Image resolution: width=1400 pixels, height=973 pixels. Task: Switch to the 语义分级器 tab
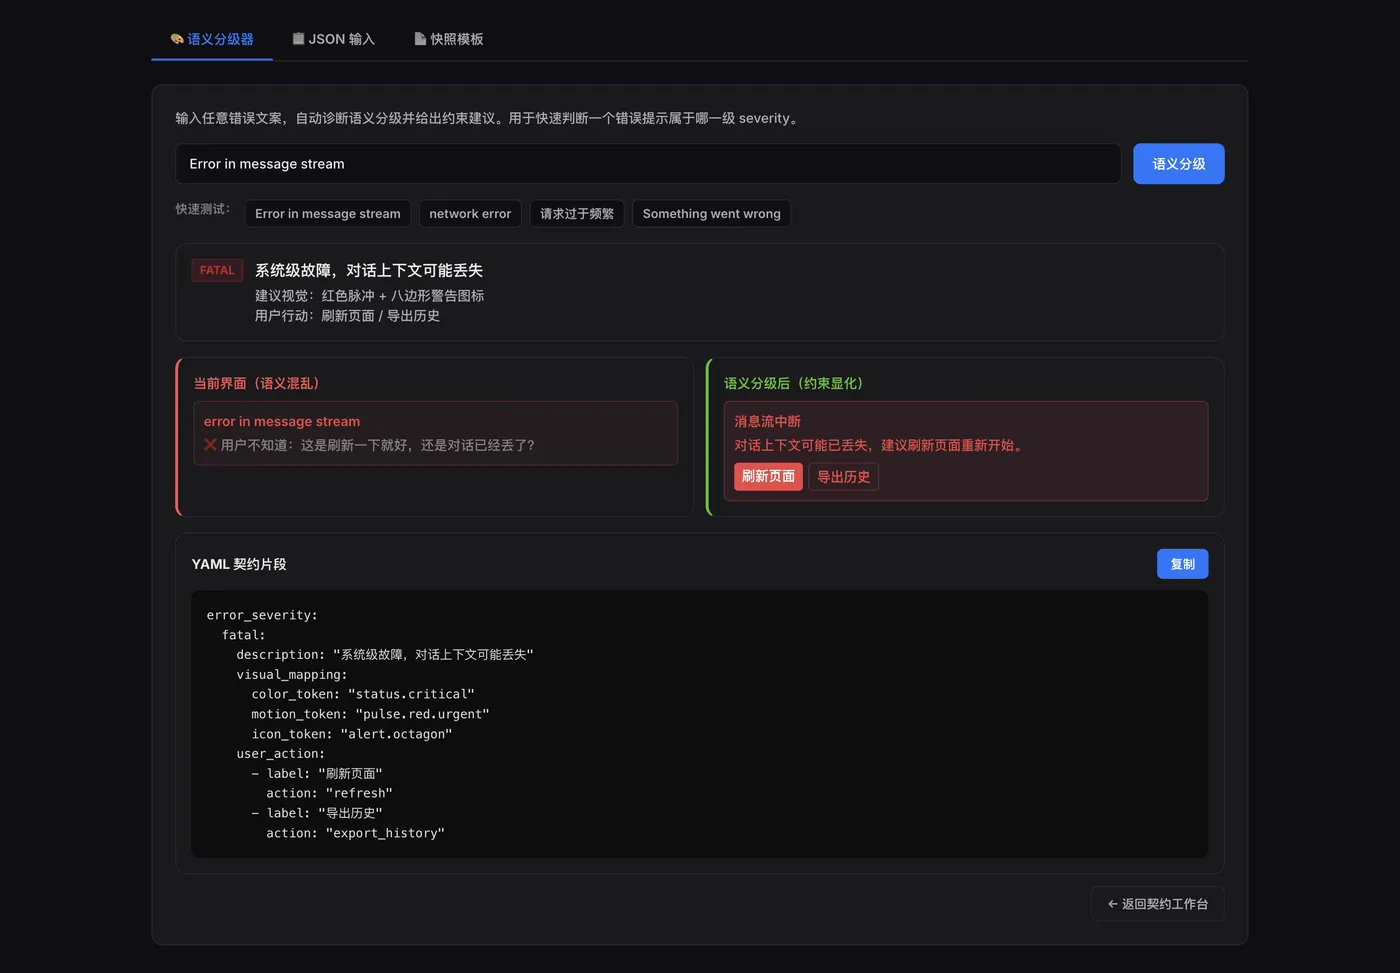point(212,39)
